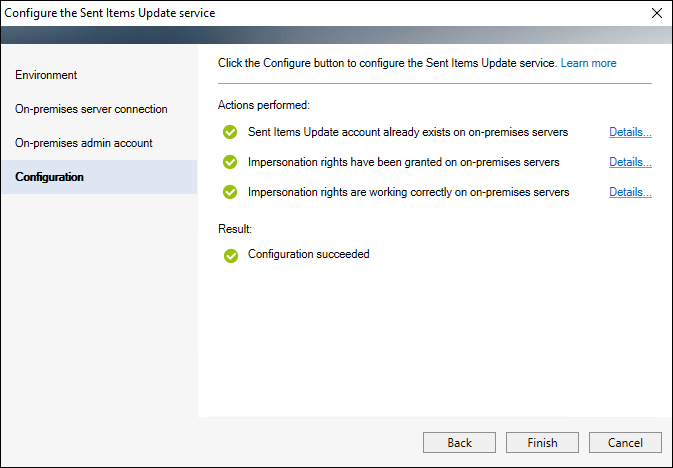Cancel the configuration wizard
The height and width of the screenshot is (468, 673).
pos(625,443)
